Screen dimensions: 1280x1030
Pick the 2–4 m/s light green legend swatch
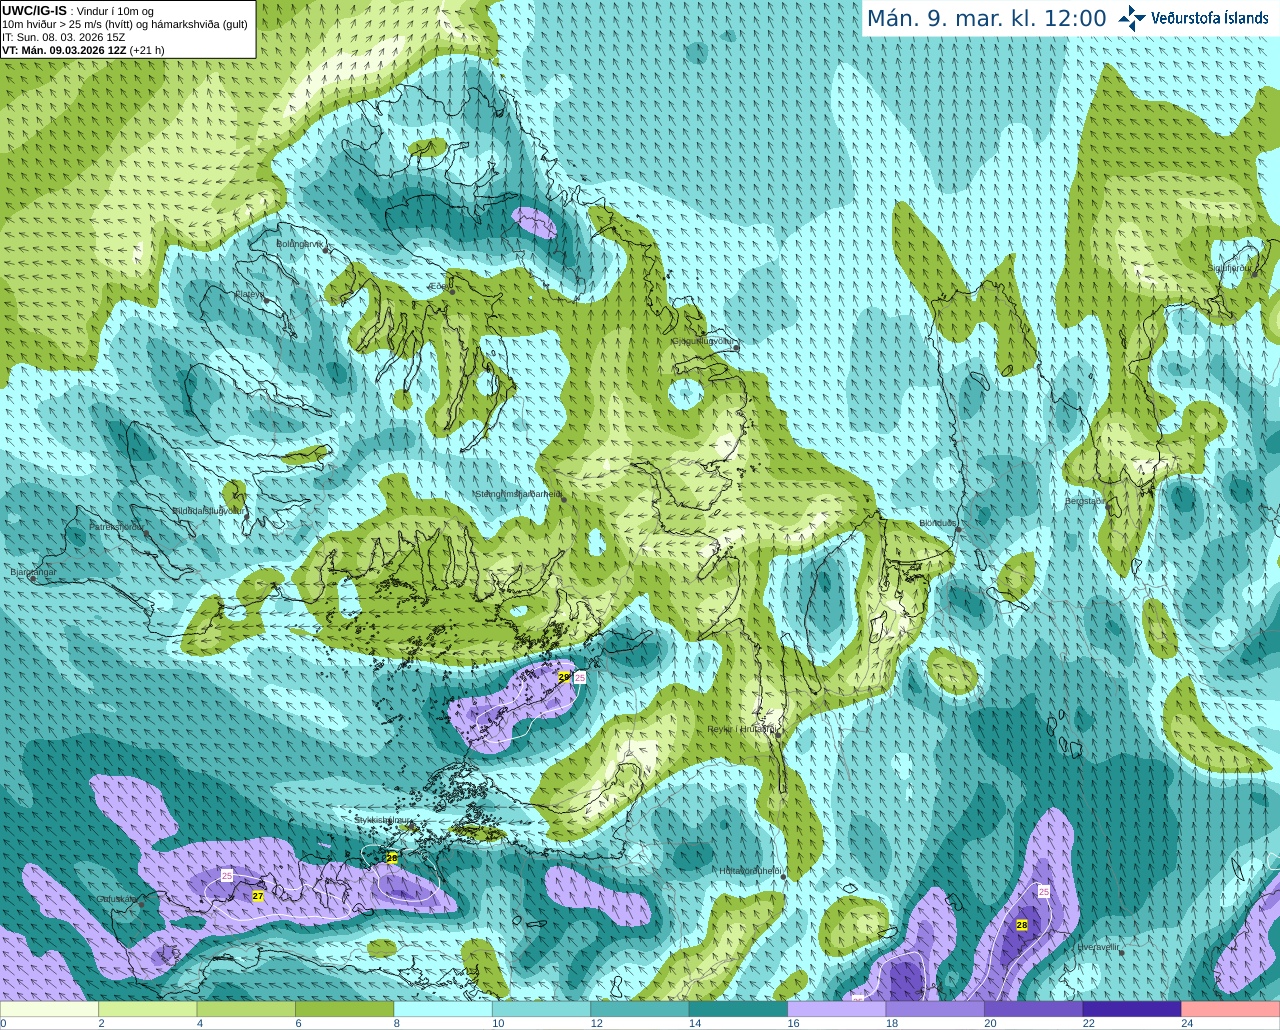click(147, 1009)
